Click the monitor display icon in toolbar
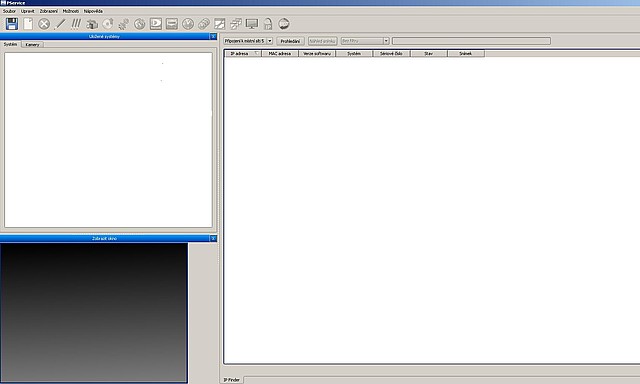The width and height of the screenshot is (640, 384). pos(252,24)
